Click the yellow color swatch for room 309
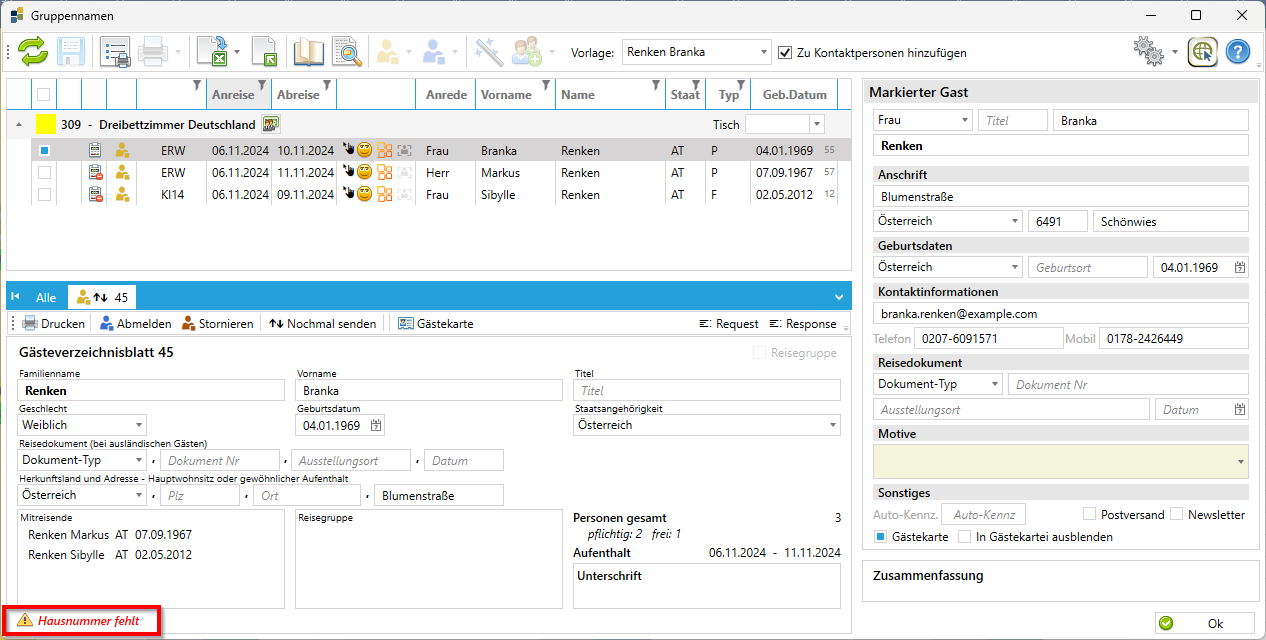Viewport: 1266px width, 640px height. tap(45, 124)
